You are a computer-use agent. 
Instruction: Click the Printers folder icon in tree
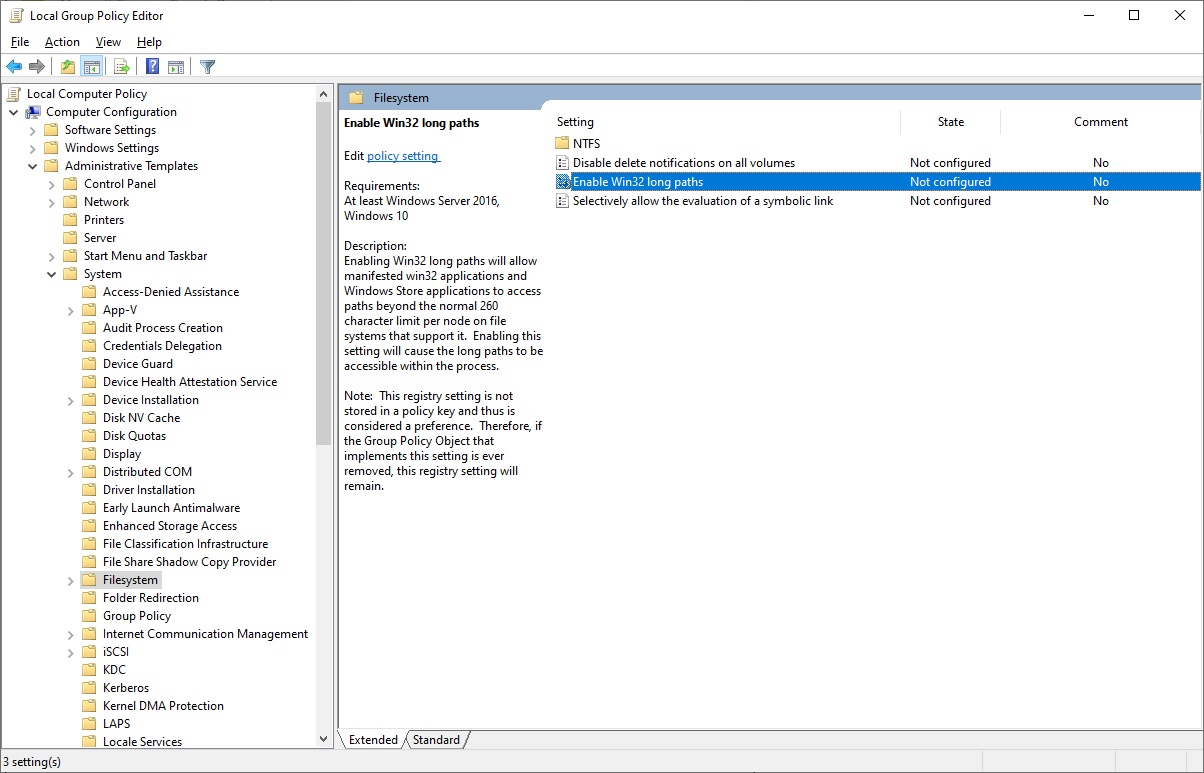pyautogui.click(x=70, y=220)
